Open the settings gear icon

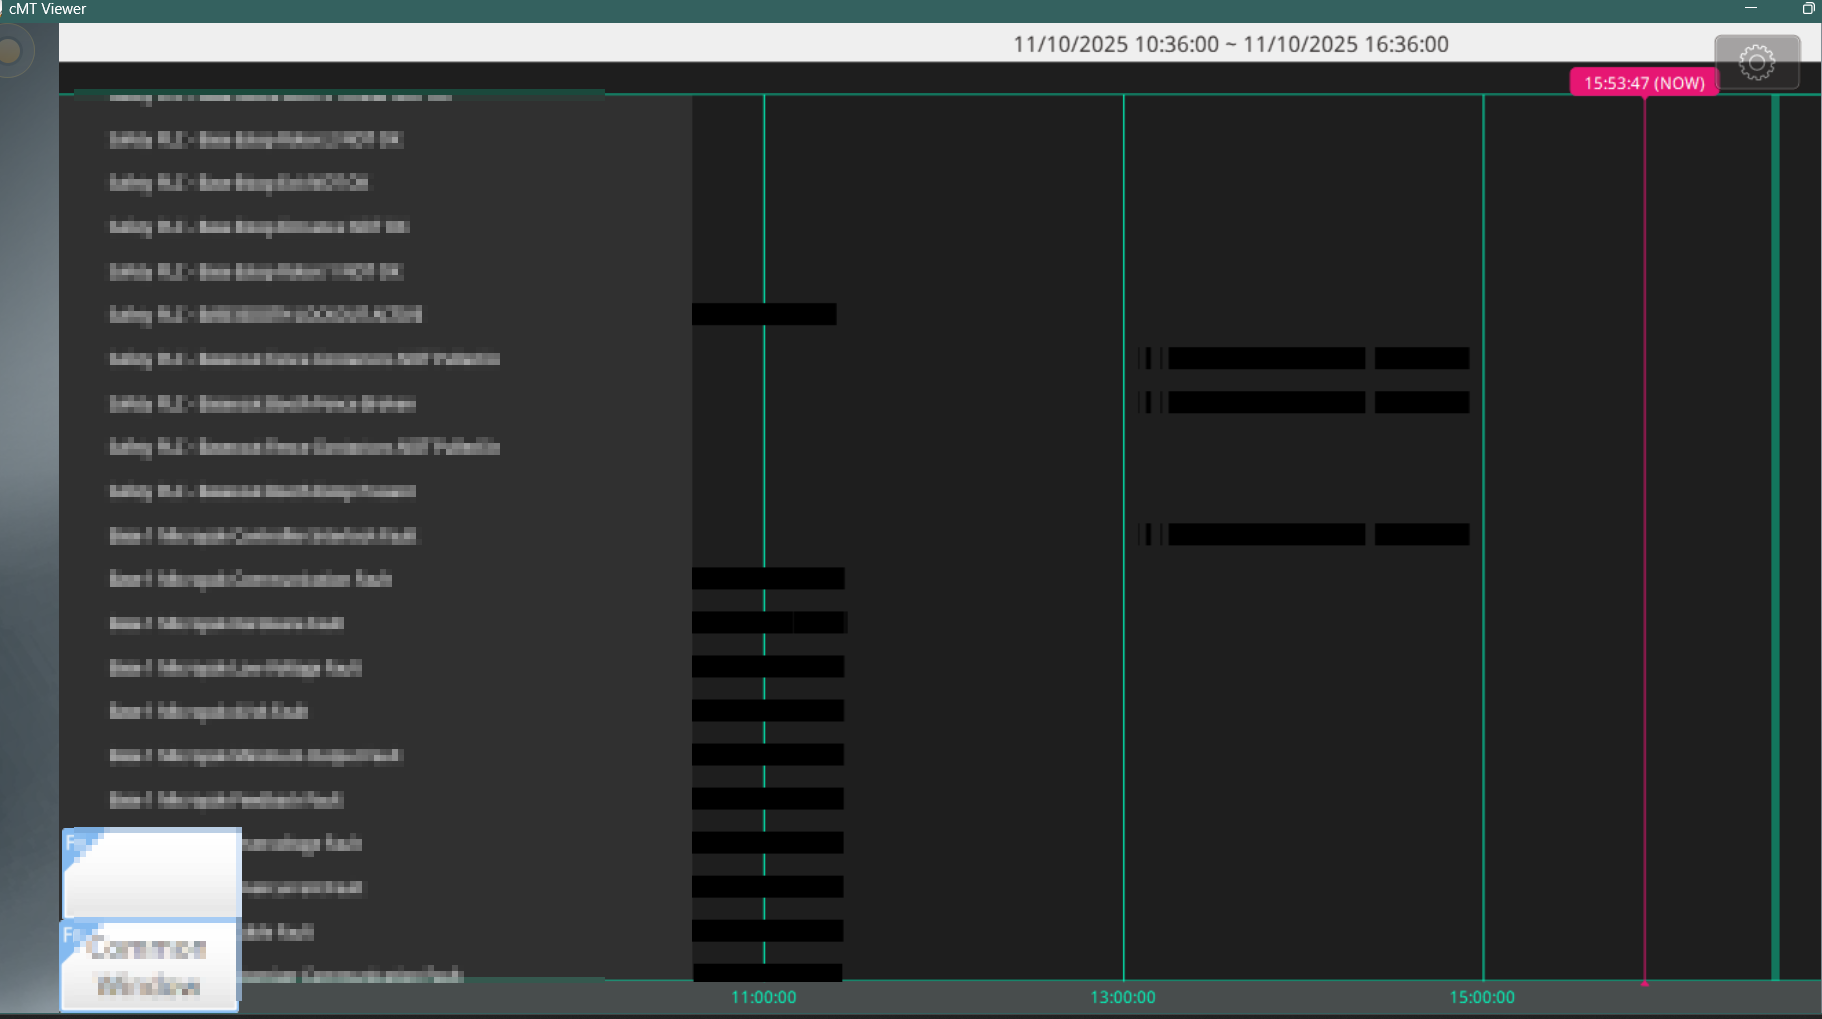pyautogui.click(x=1756, y=62)
